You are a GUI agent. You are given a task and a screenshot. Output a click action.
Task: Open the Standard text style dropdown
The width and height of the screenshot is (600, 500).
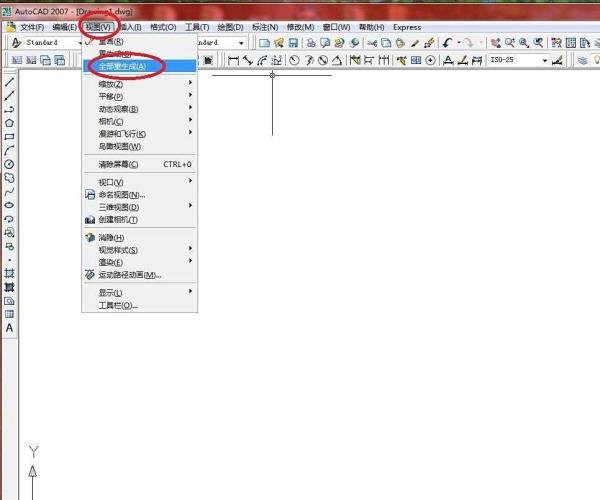pyautogui.click(x=47, y=42)
